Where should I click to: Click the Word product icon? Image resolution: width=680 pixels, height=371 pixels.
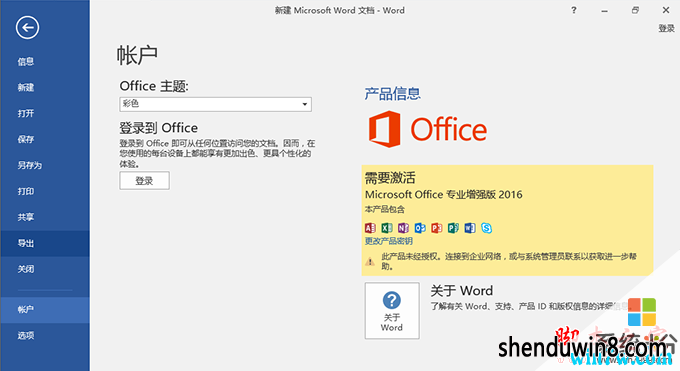(470, 228)
